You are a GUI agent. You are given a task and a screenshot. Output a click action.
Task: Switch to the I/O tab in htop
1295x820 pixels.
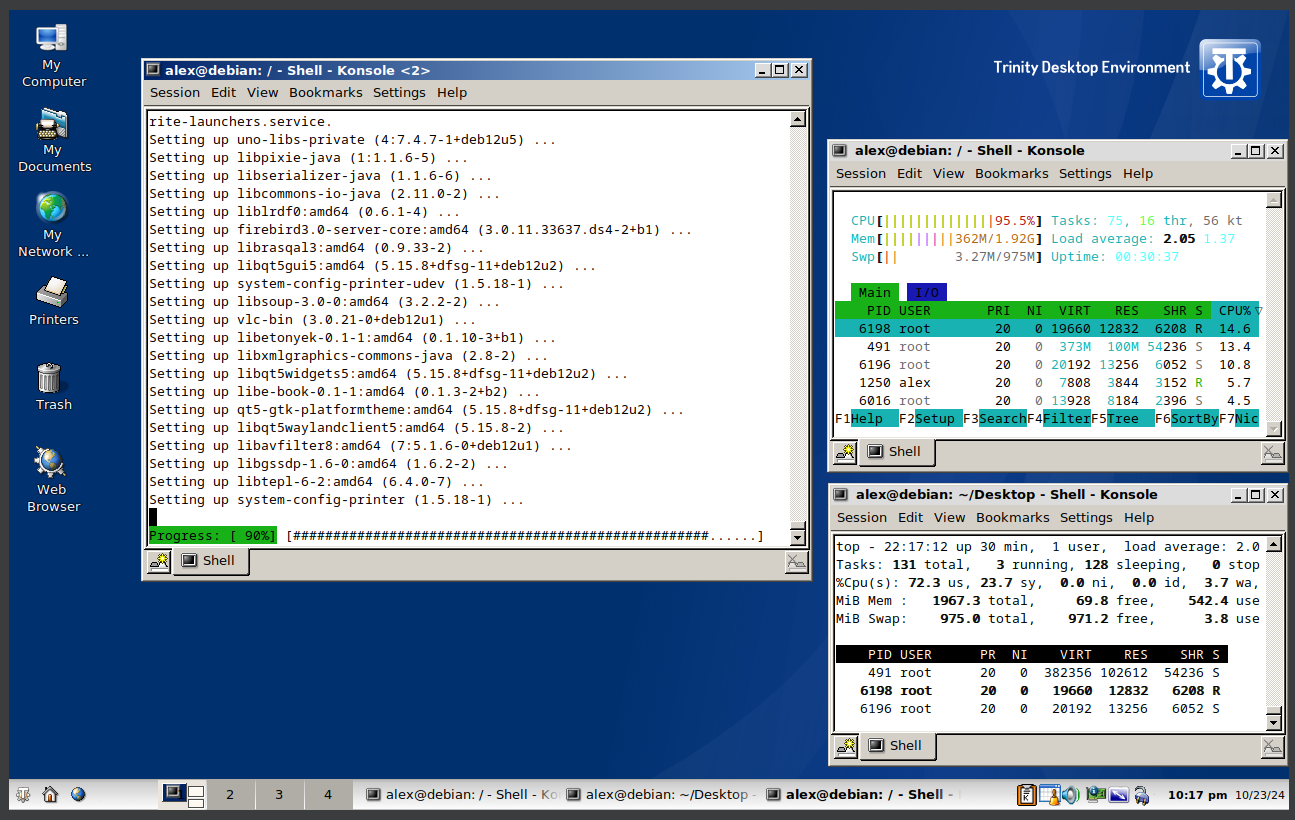[x=926, y=293]
